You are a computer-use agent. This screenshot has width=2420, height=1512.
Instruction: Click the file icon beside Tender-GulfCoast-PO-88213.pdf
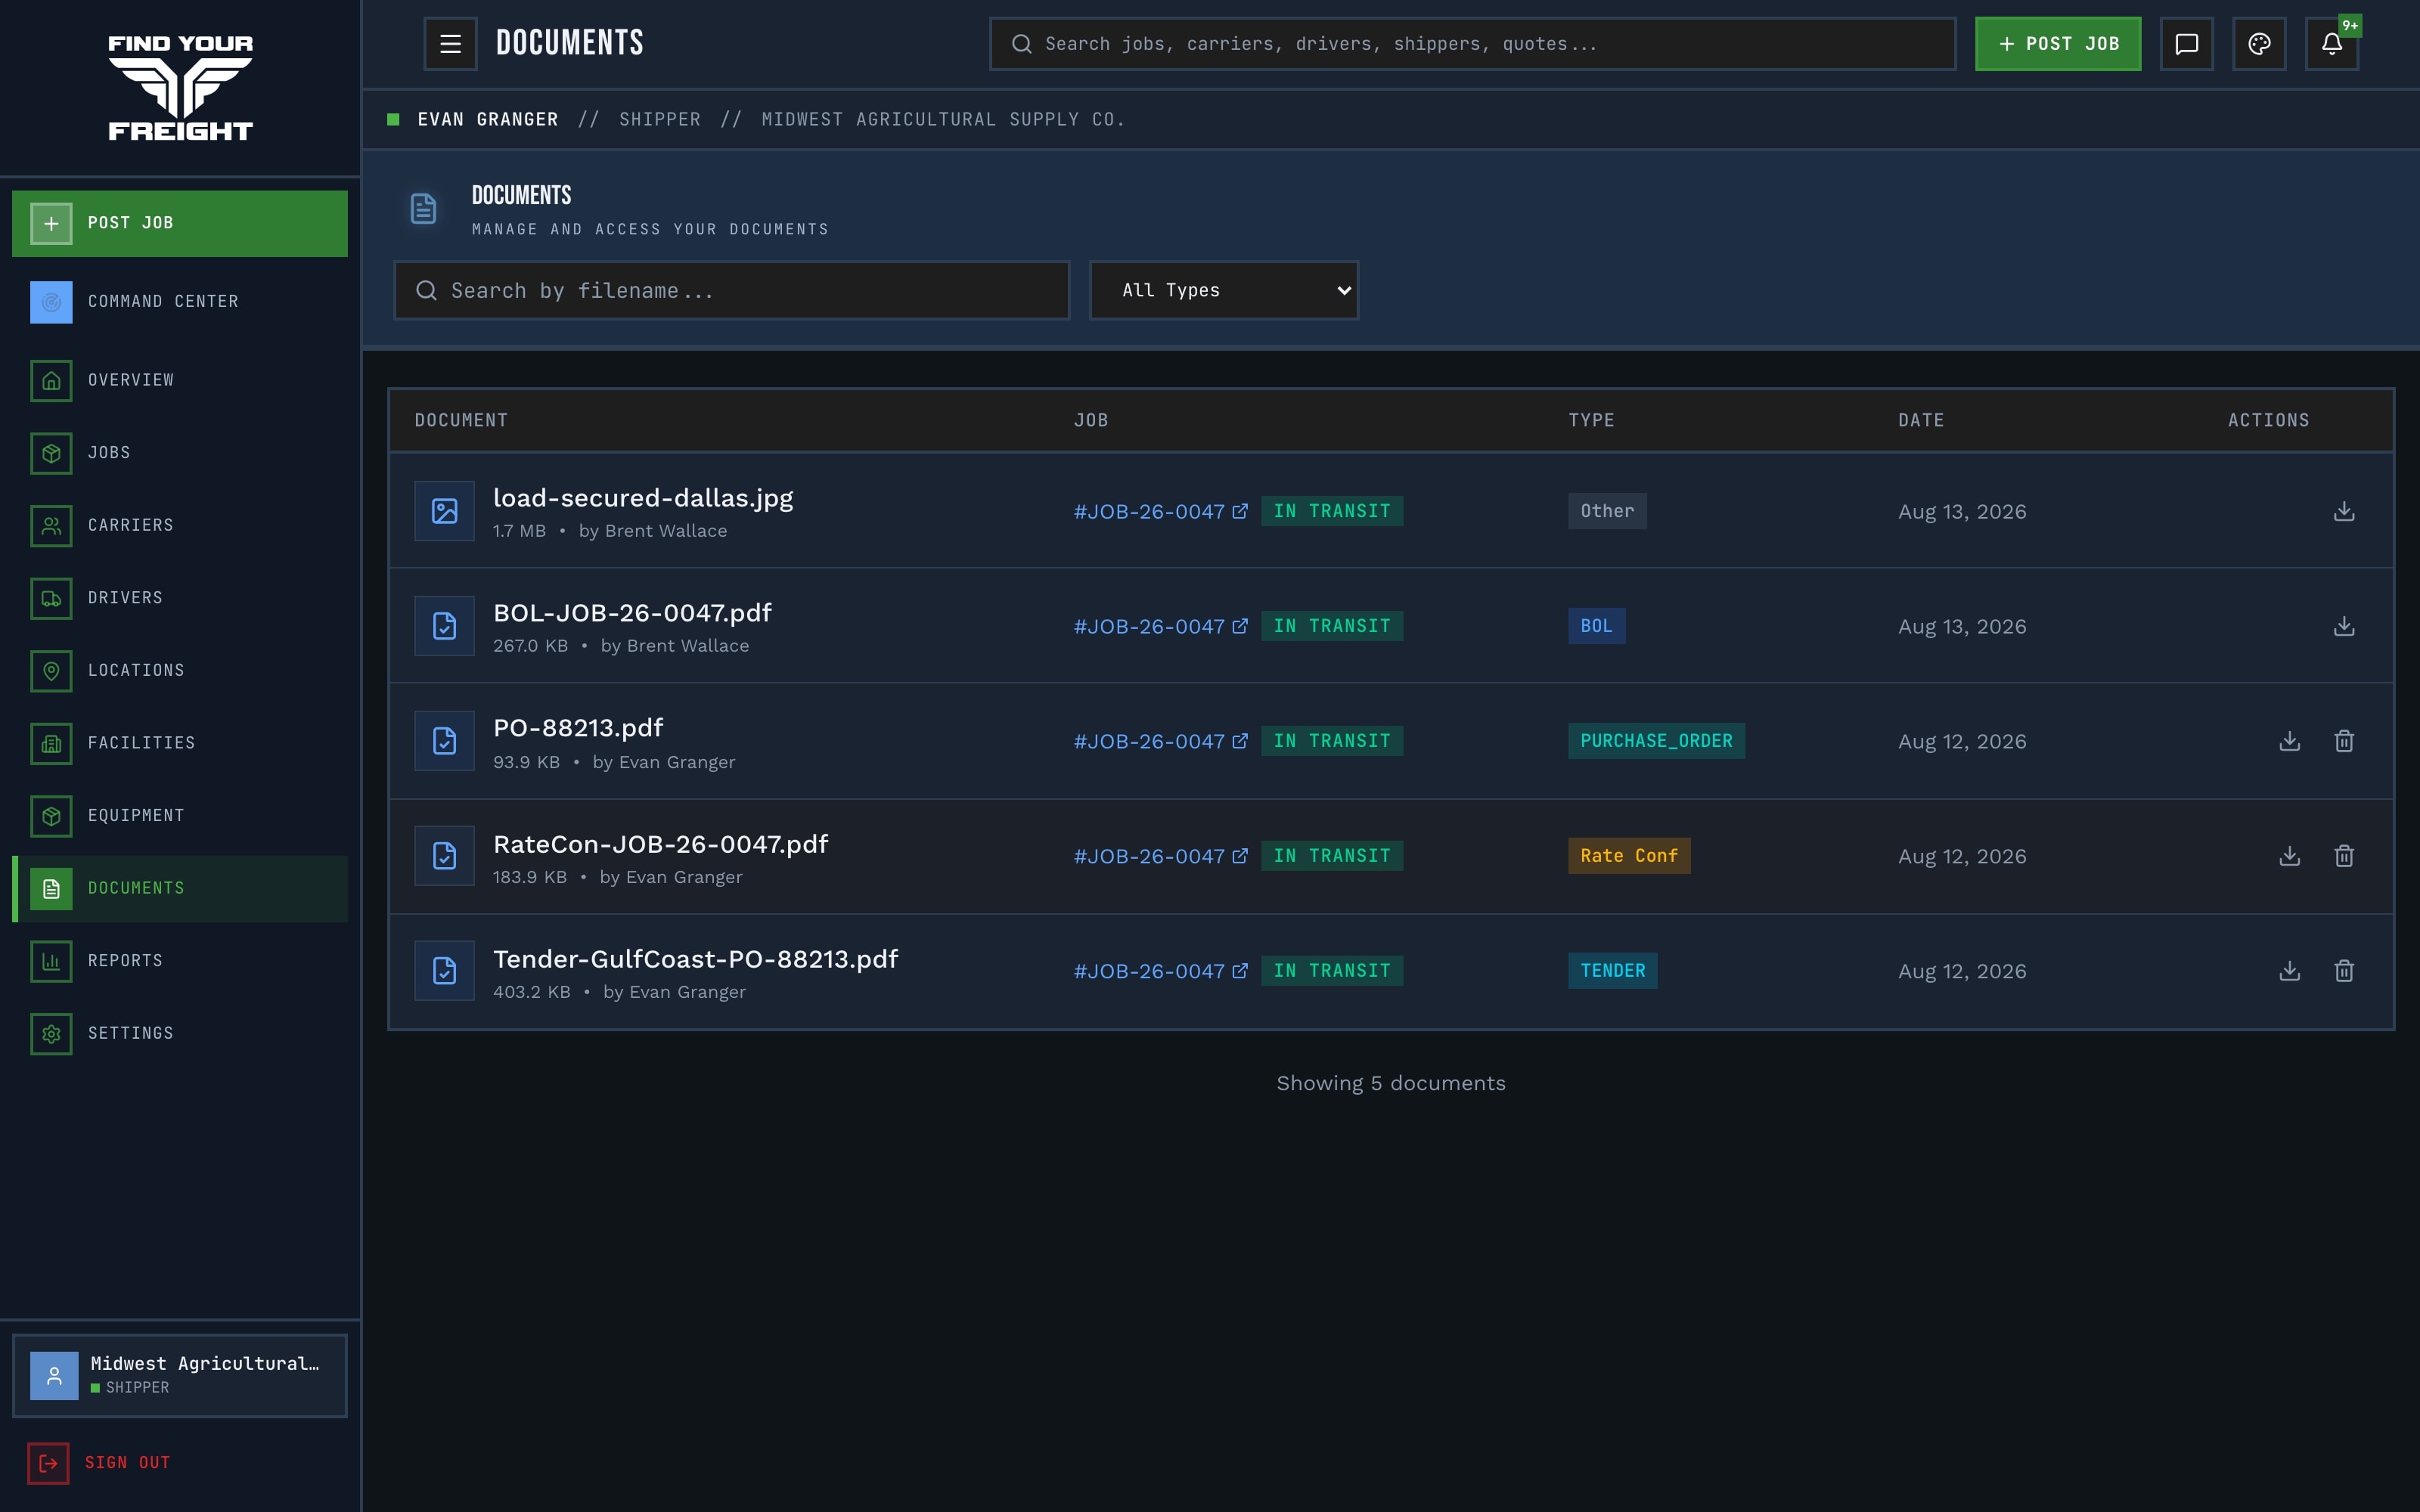[x=444, y=971]
